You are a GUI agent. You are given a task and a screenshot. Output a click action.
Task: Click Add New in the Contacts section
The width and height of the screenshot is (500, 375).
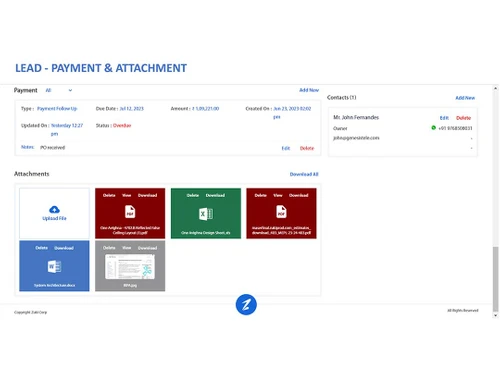pyautogui.click(x=465, y=98)
